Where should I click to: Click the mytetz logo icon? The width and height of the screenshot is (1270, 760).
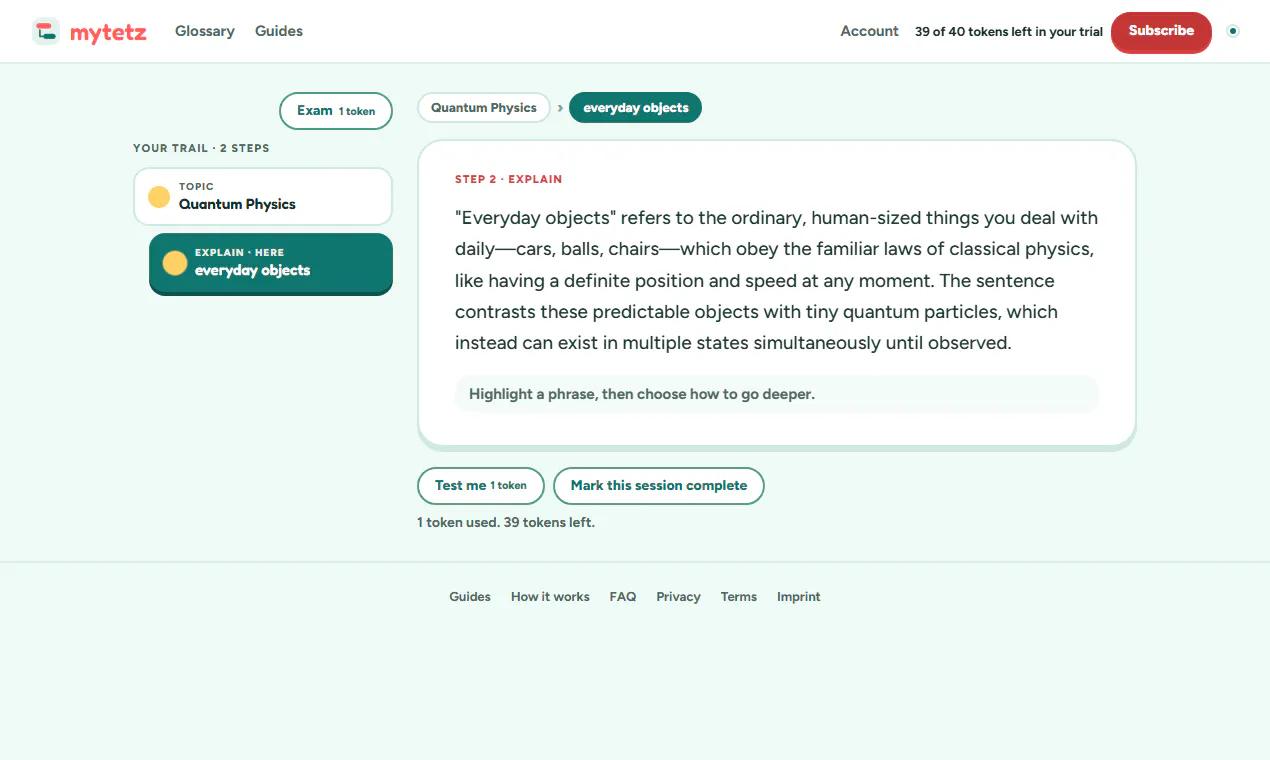[46, 32]
